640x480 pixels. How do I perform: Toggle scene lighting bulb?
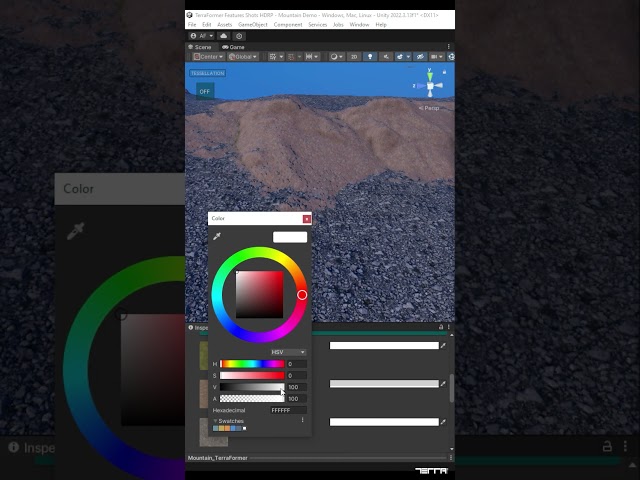click(x=370, y=57)
